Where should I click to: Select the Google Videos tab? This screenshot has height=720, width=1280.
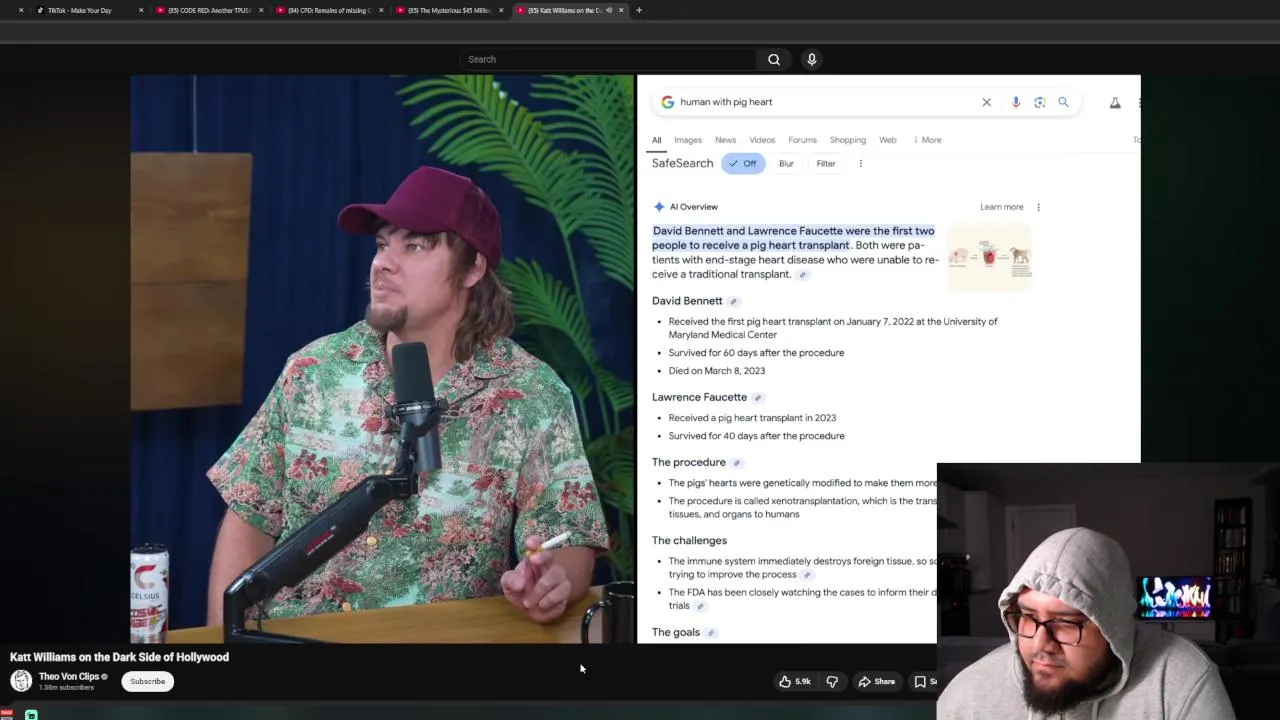(x=762, y=140)
